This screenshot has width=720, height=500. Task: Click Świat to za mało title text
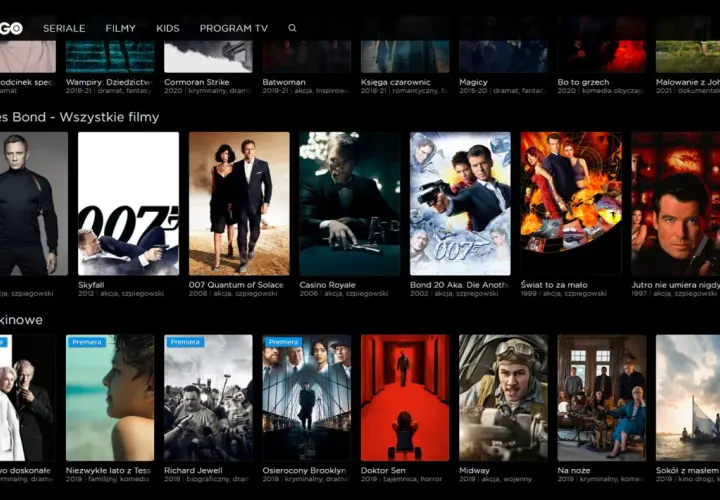(x=554, y=285)
